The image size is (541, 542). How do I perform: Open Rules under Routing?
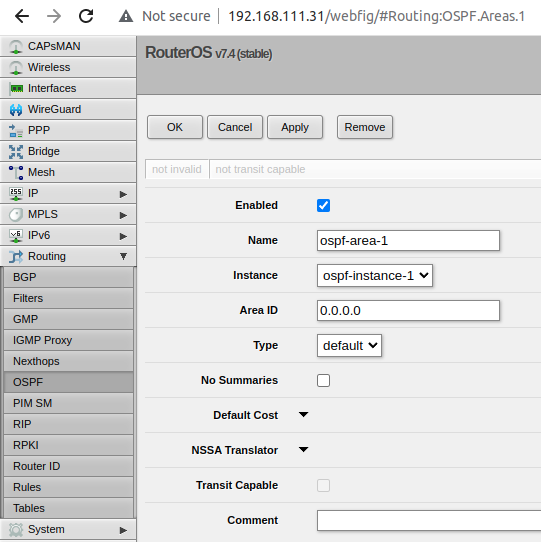point(68,487)
